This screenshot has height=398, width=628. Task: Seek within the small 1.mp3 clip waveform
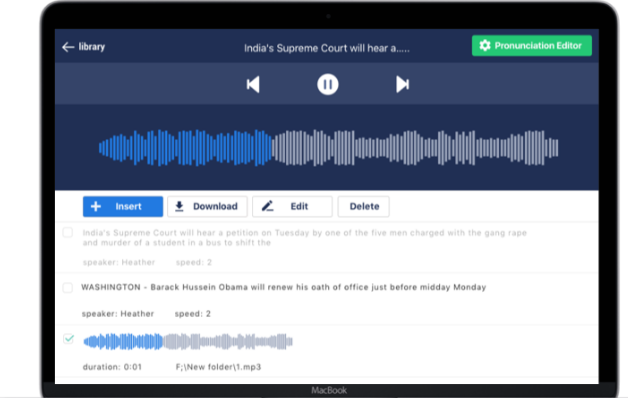(x=188, y=342)
